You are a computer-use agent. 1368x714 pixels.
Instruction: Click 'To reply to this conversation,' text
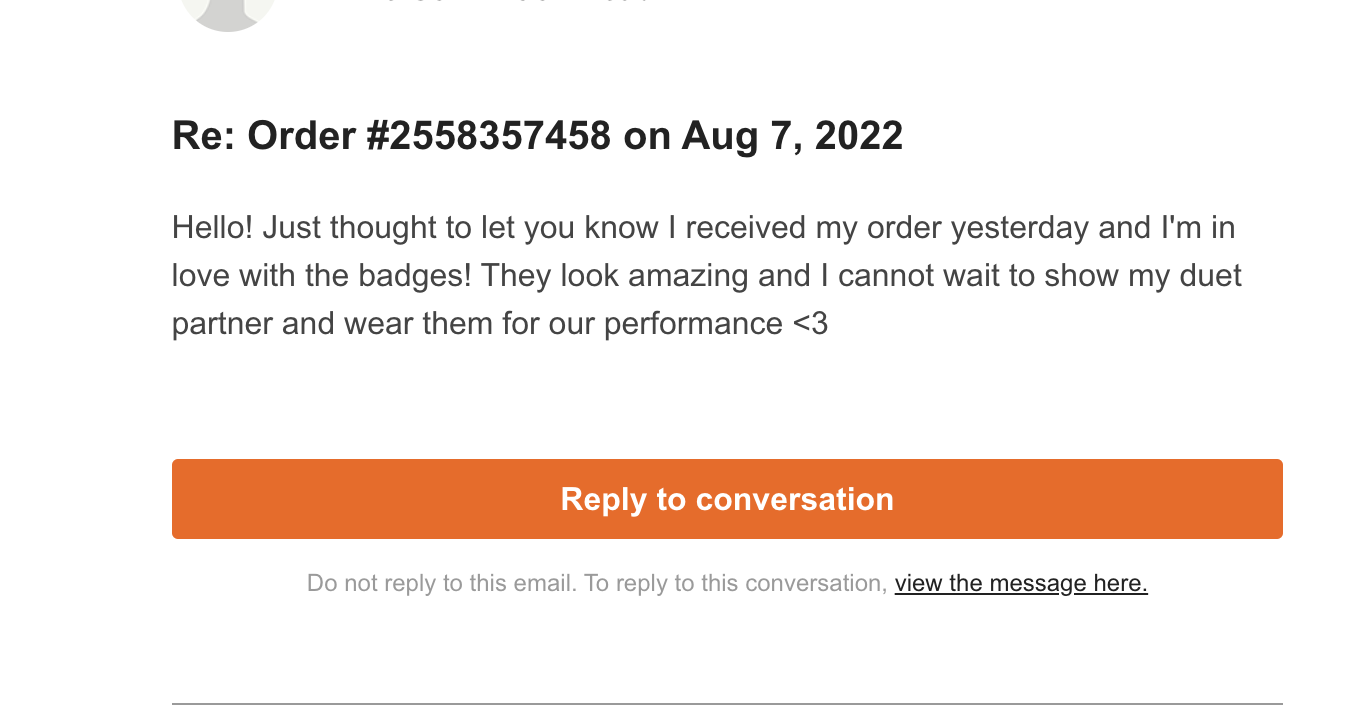[736, 583]
